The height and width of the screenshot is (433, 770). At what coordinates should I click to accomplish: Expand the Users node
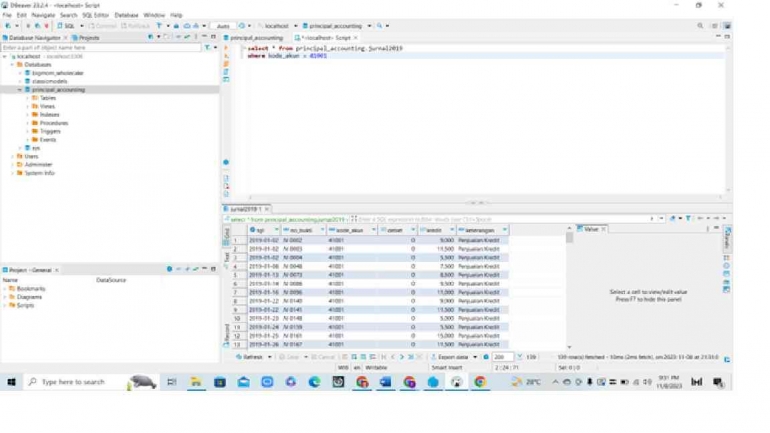[x=13, y=157]
